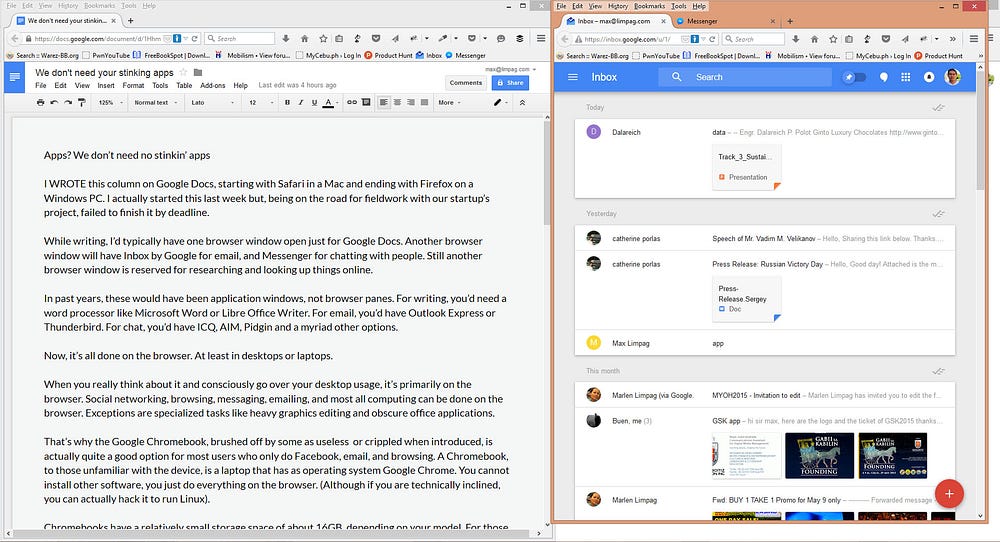Click the Docs page vertical scrollbar
Viewport: 1000px width, 542px height.
pyautogui.click(x=547, y=172)
